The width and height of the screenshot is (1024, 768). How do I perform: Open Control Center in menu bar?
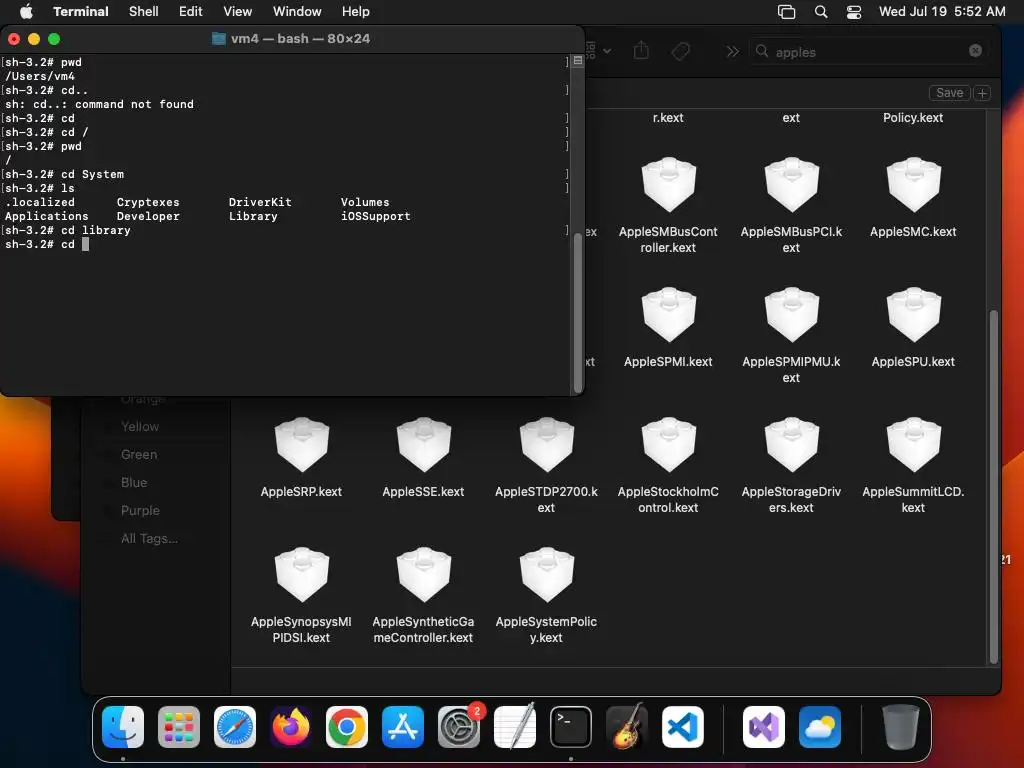coord(854,12)
